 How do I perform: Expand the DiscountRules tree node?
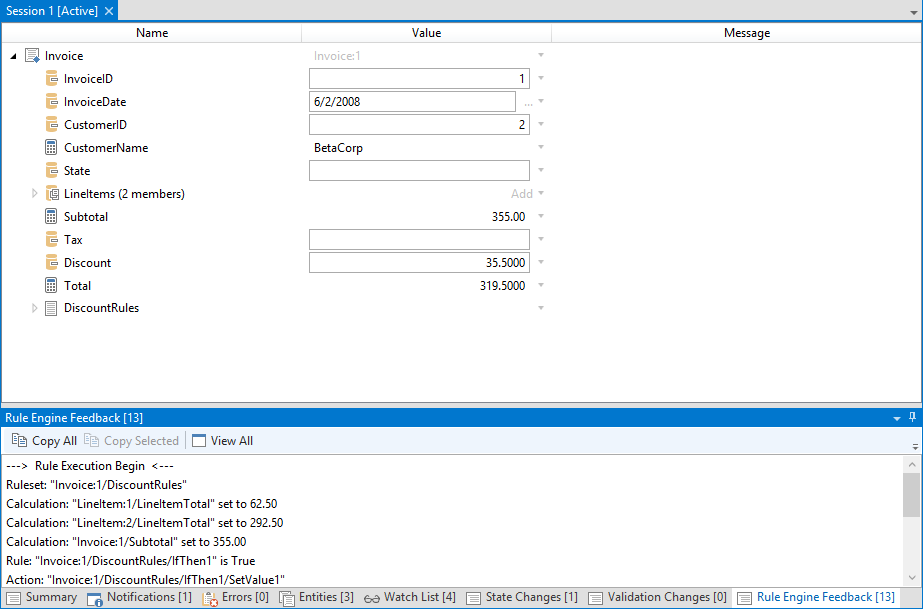click(34, 308)
